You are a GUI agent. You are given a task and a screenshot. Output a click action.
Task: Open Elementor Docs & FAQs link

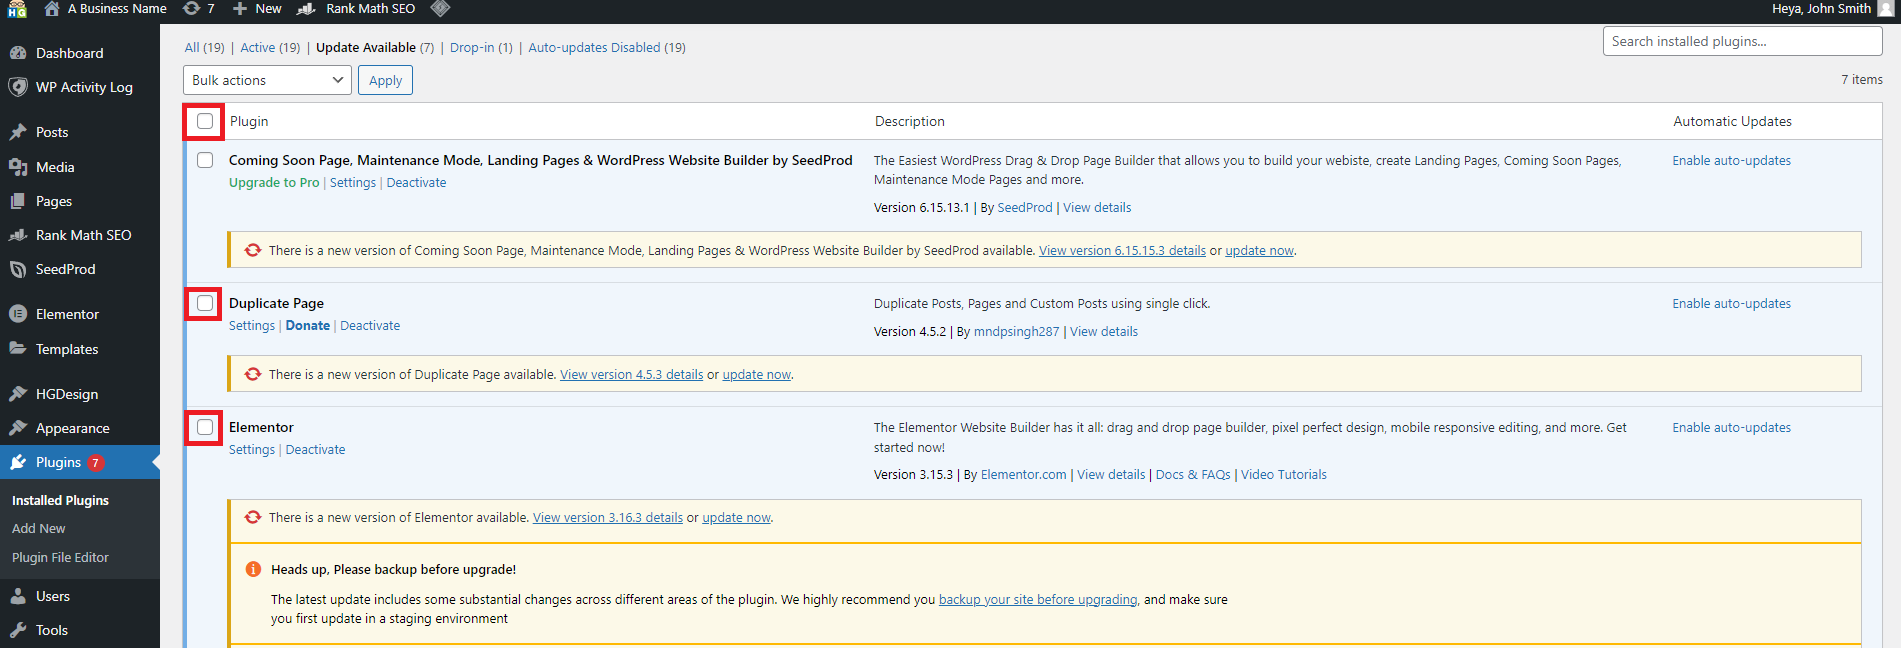click(1193, 474)
